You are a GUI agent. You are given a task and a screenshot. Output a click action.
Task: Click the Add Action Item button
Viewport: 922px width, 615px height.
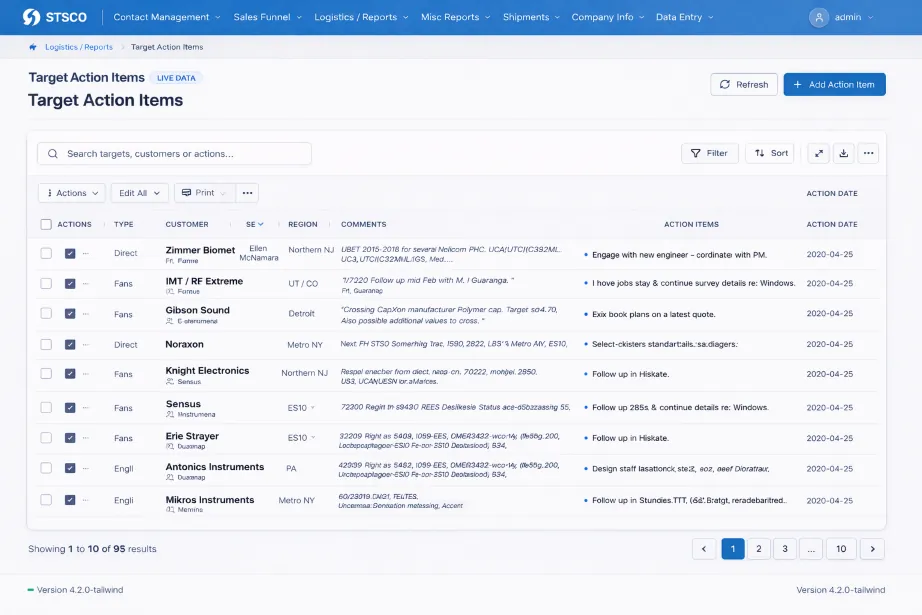(834, 85)
